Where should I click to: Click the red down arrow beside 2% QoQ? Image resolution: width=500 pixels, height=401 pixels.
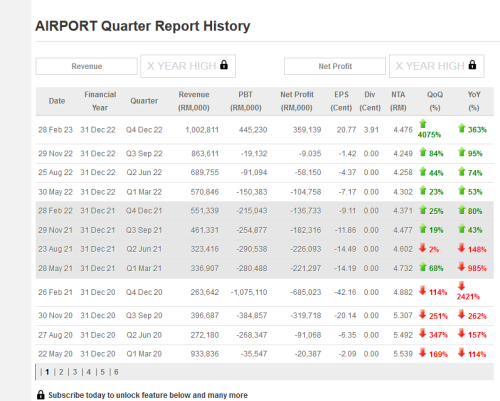coord(423,248)
